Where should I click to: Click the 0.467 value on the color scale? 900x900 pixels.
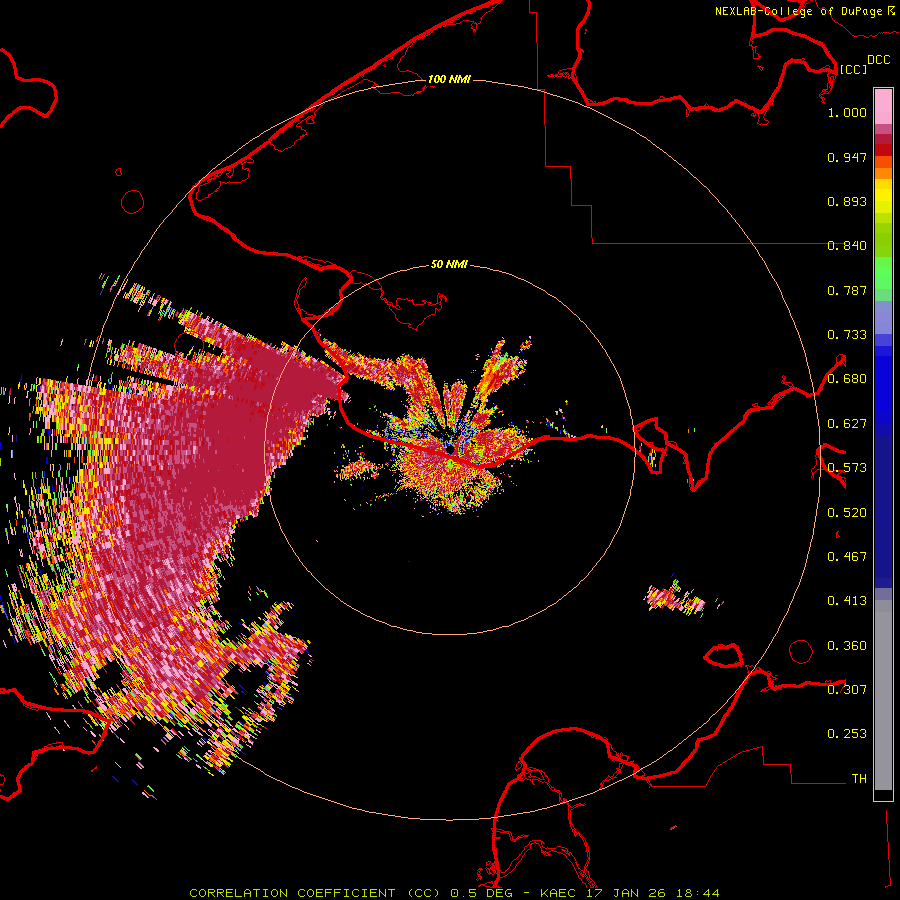[x=847, y=557]
